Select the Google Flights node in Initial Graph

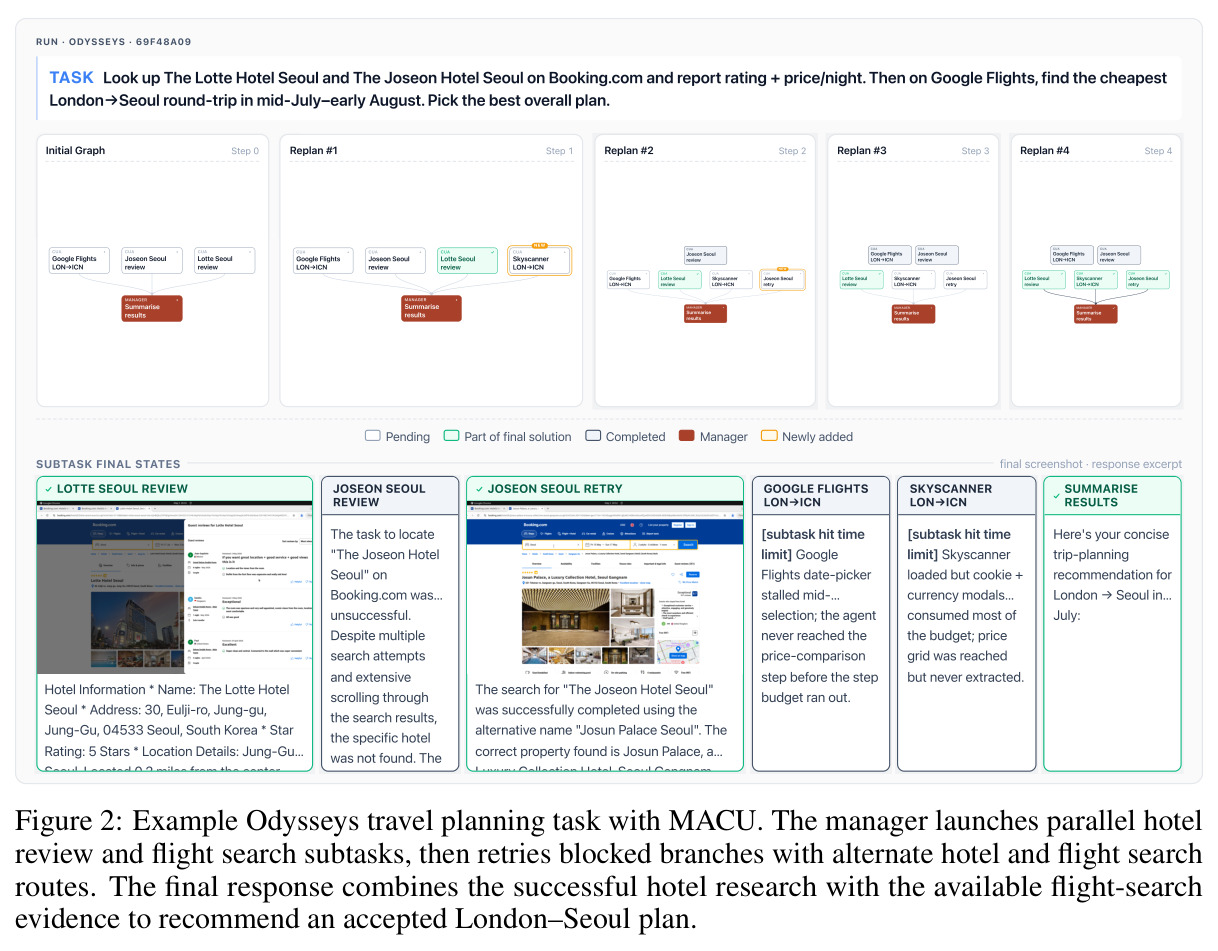click(81, 262)
